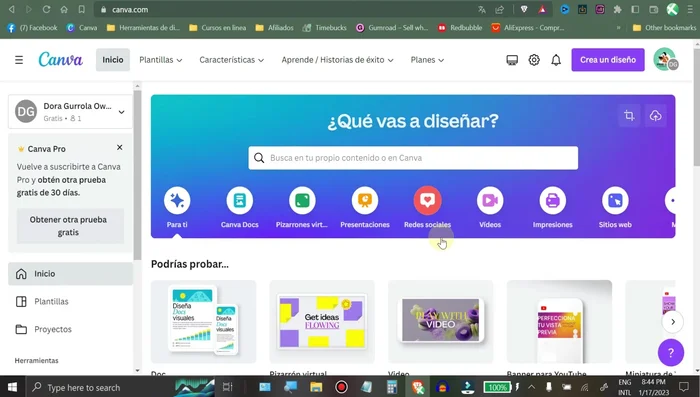The height and width of the screenshot is (397, 700).
Task: Click the Windows Start button
Action: coord(12,387)
